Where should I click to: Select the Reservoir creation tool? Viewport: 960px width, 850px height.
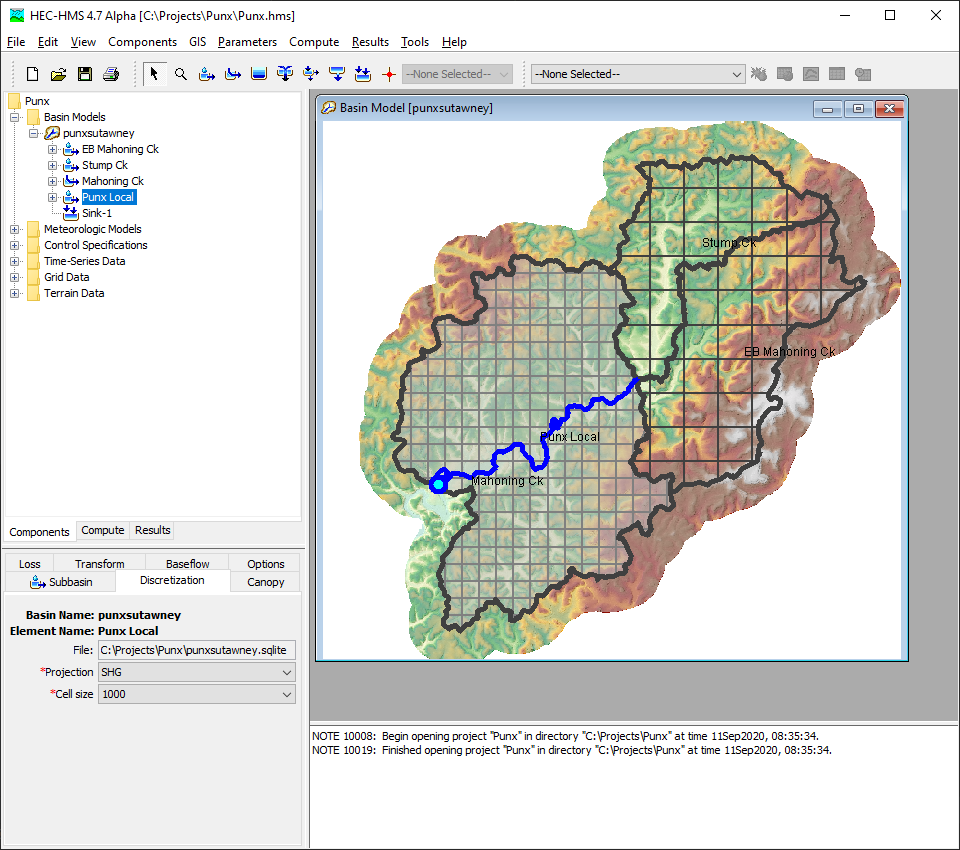click(259, 74)
